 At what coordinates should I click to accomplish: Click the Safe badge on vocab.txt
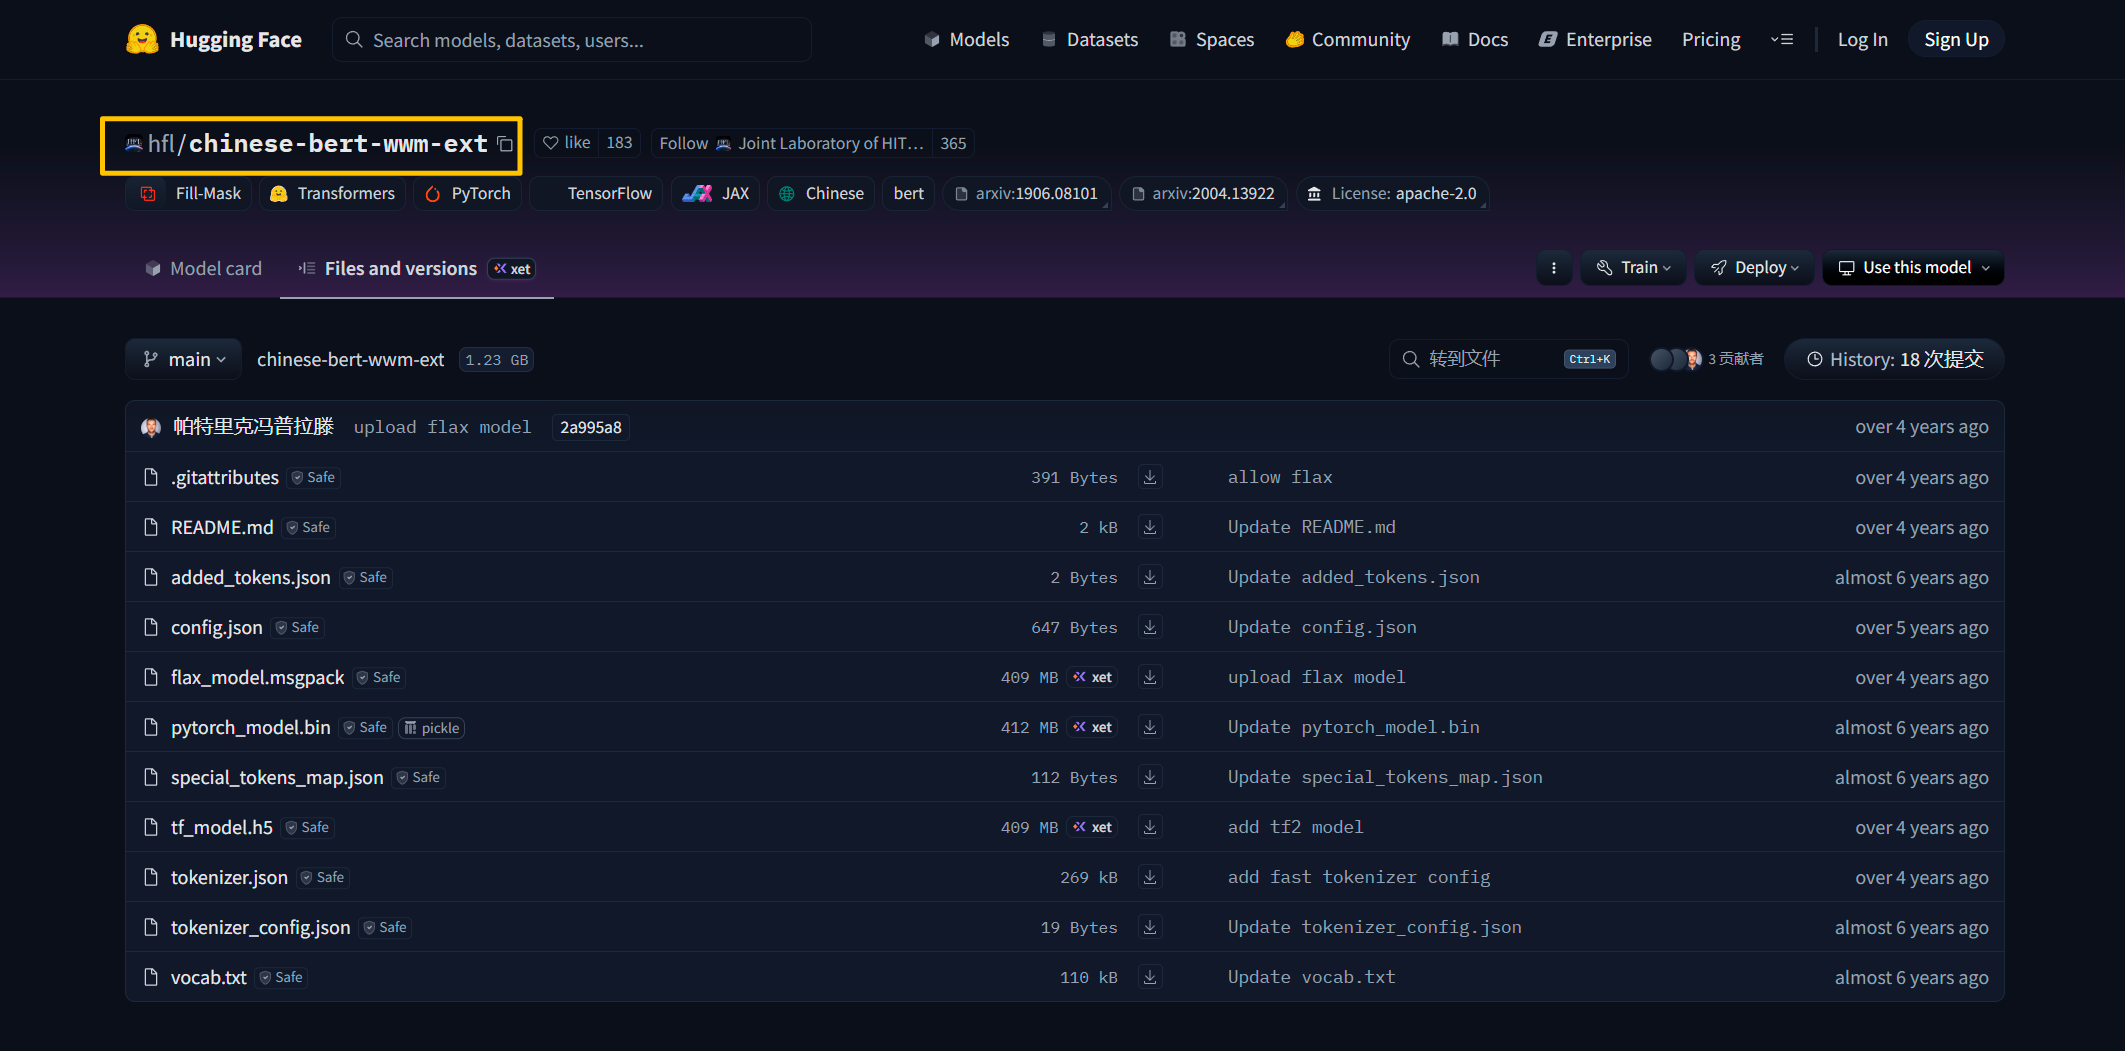[x=281, y=977]
